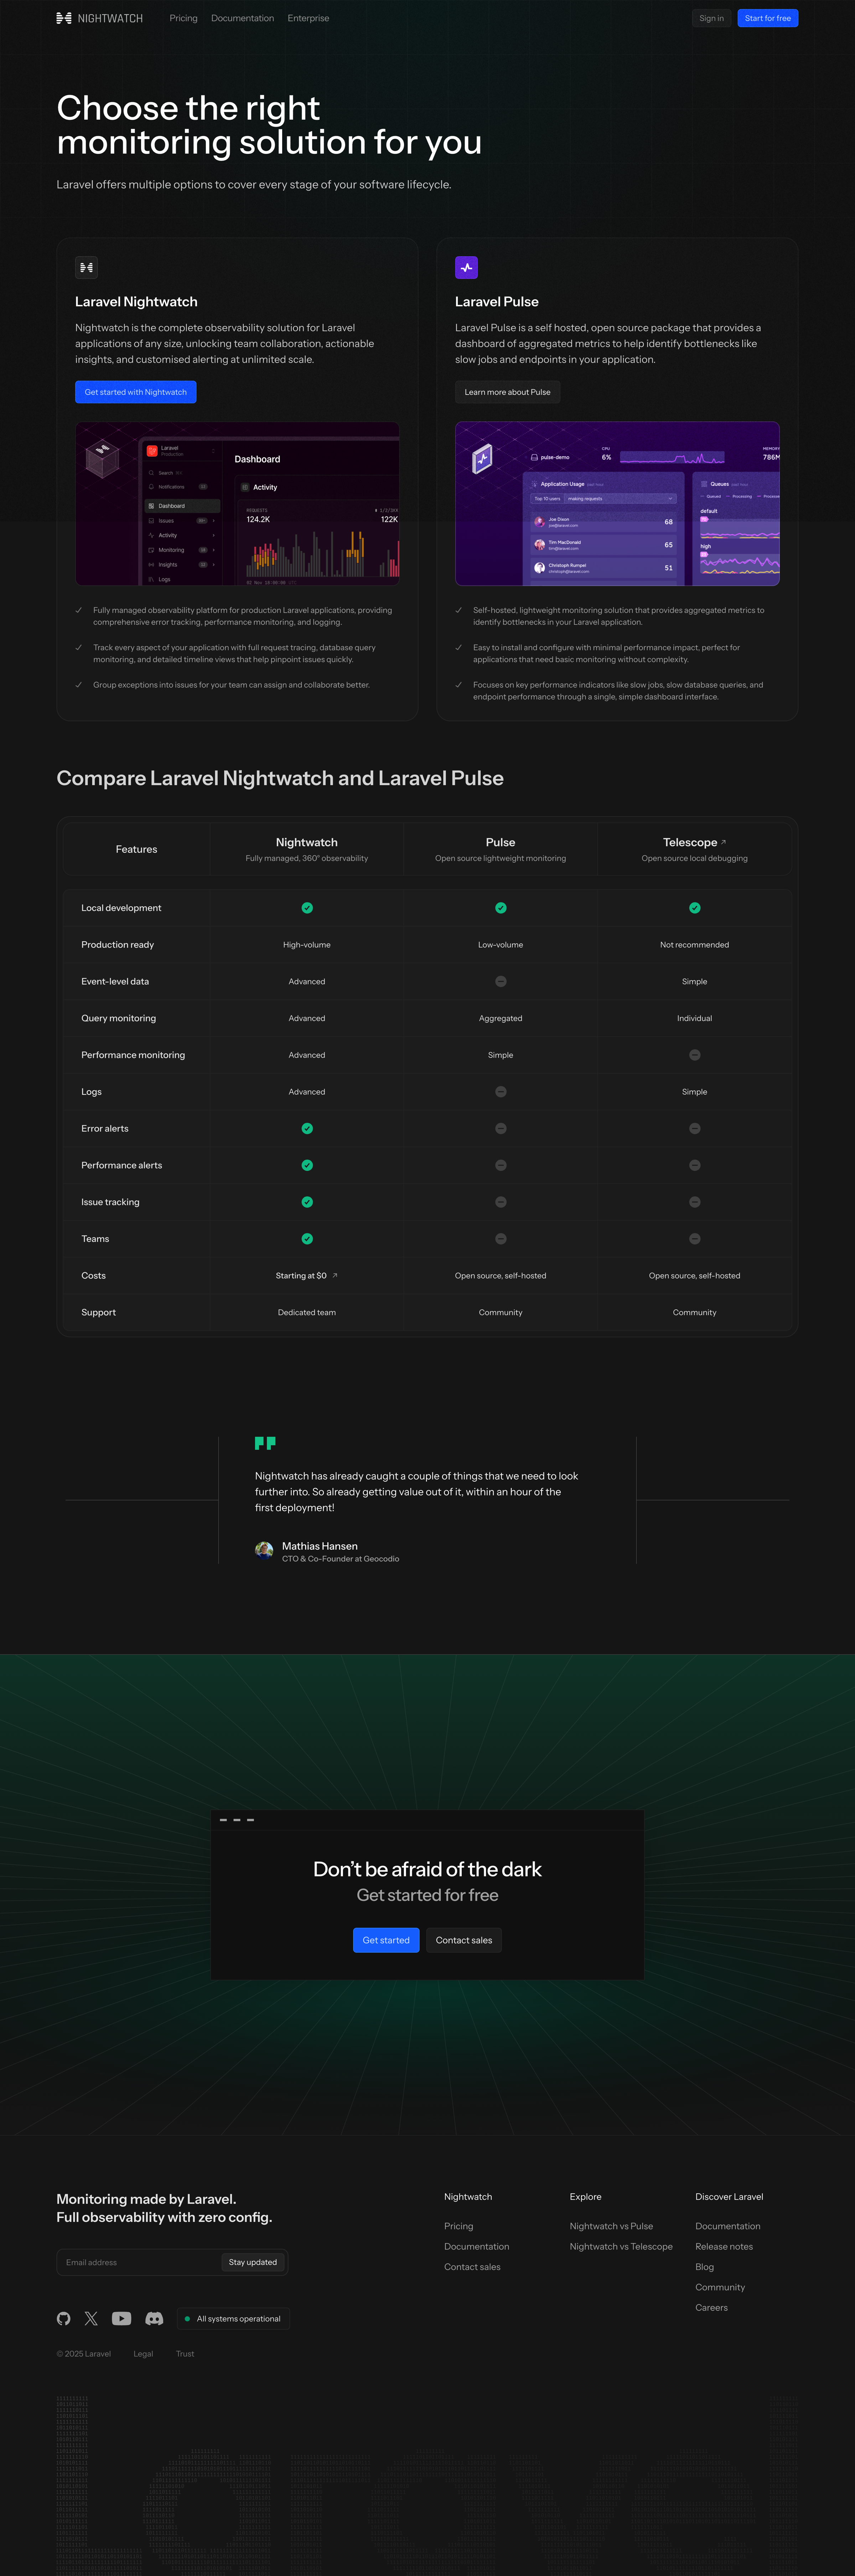The width and height of the screenshot is (855, 2576).
Task: Click Nightwatch green check for Local development
Action: pos(307,908)
